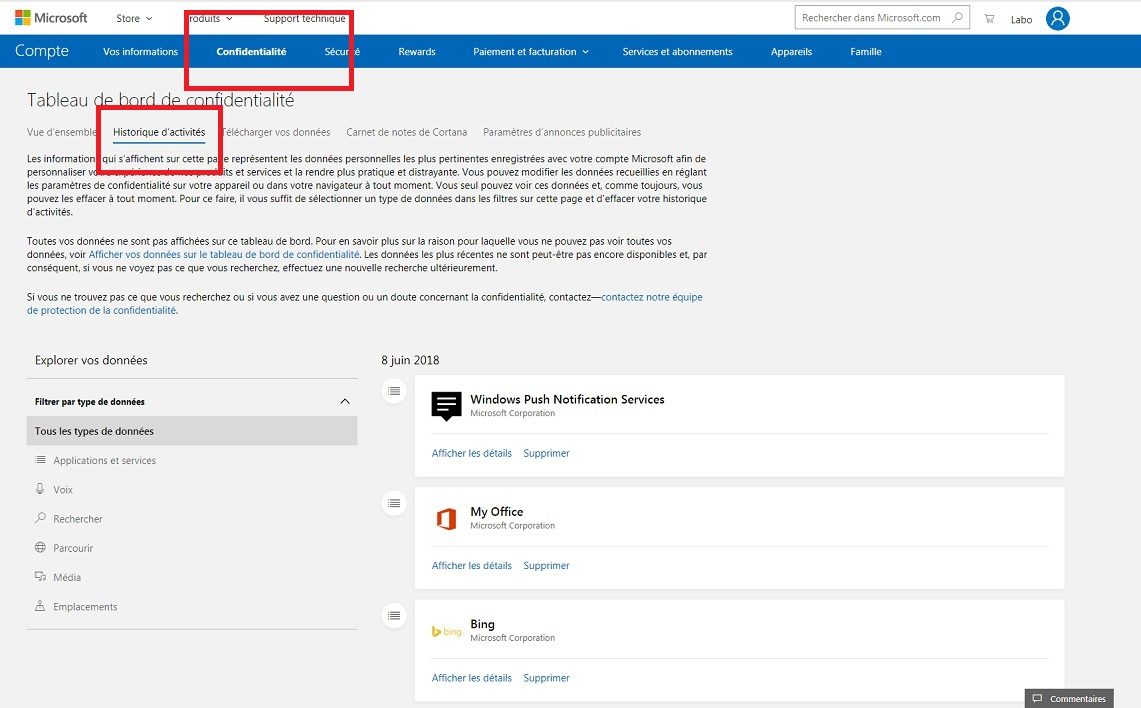Image resolution: width=1141 pixels, height=708 pixels.
Task: Select Historique d'activités sub-tab
Action: 159,132
